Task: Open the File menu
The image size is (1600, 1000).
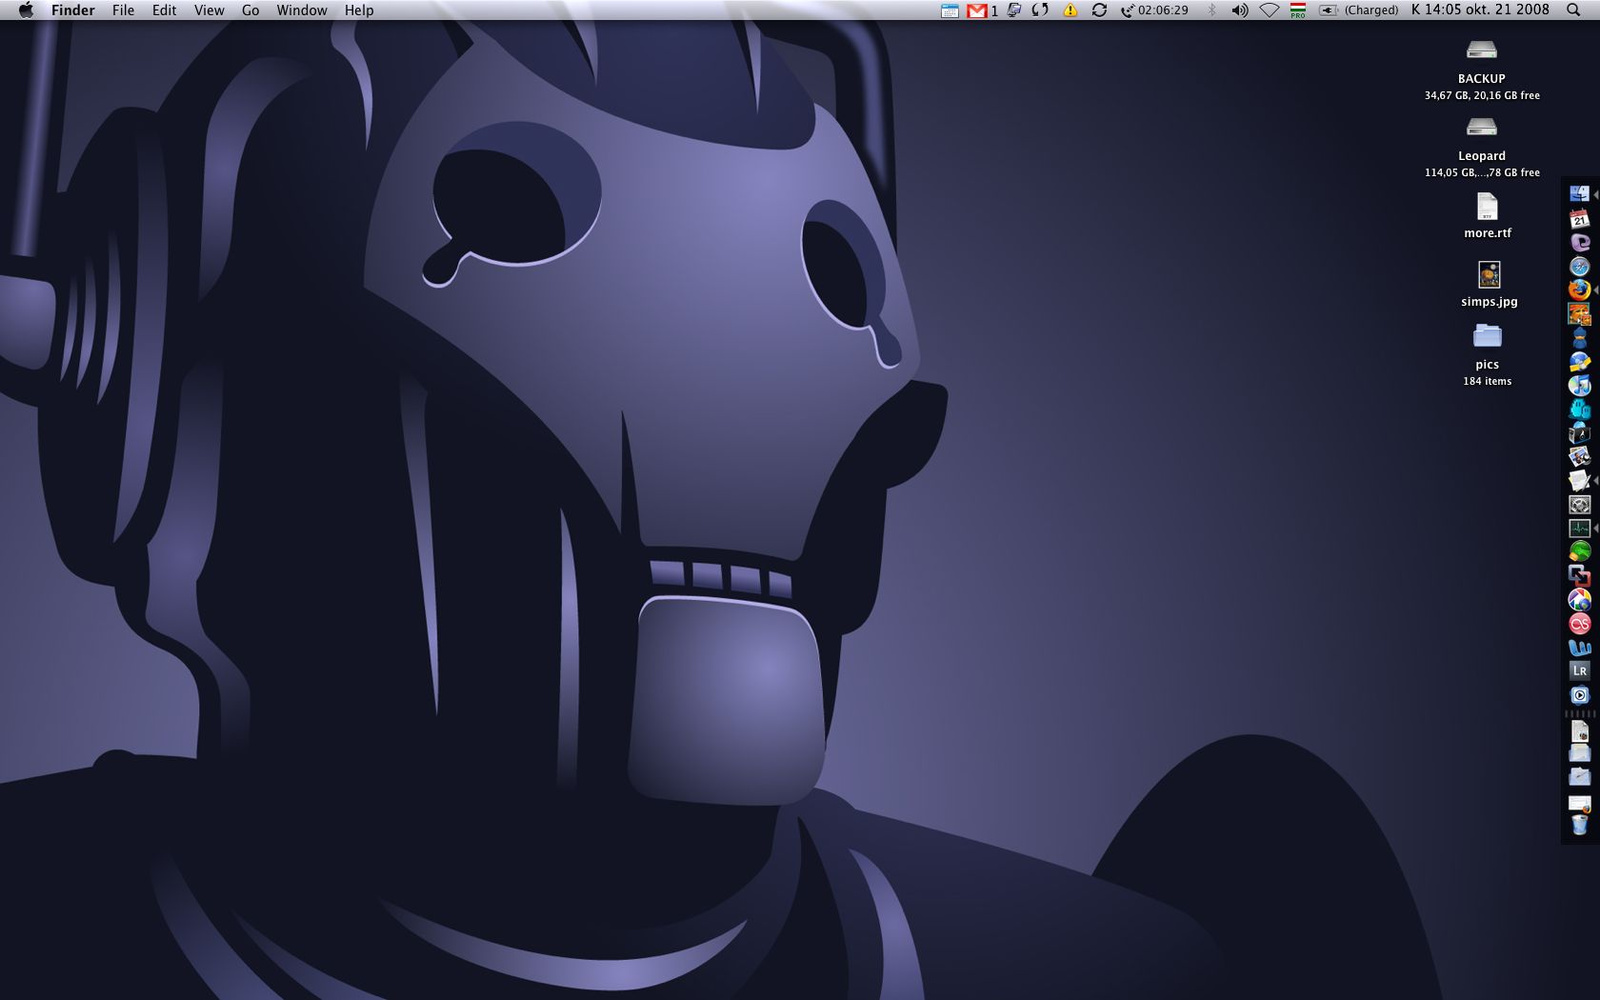Action: 123,10
